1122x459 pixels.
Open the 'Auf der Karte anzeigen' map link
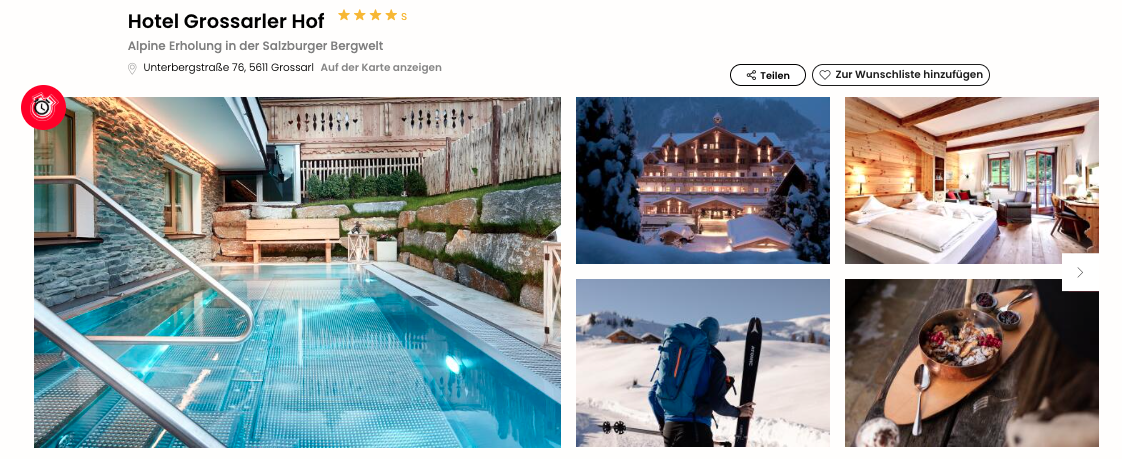click(x=381, y=68)
